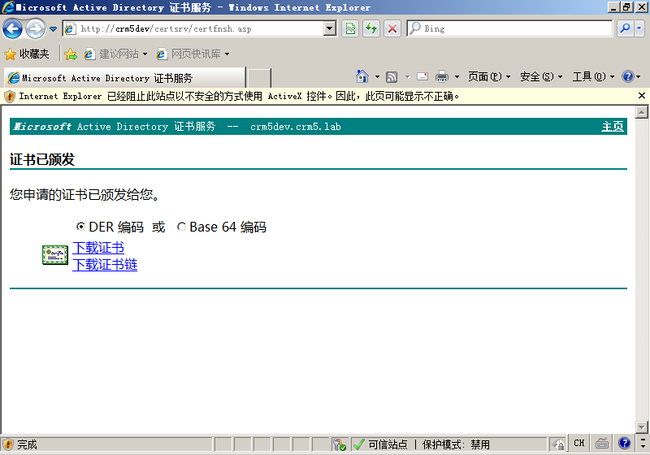Click the CH input language indicator

tap(579, 443)
